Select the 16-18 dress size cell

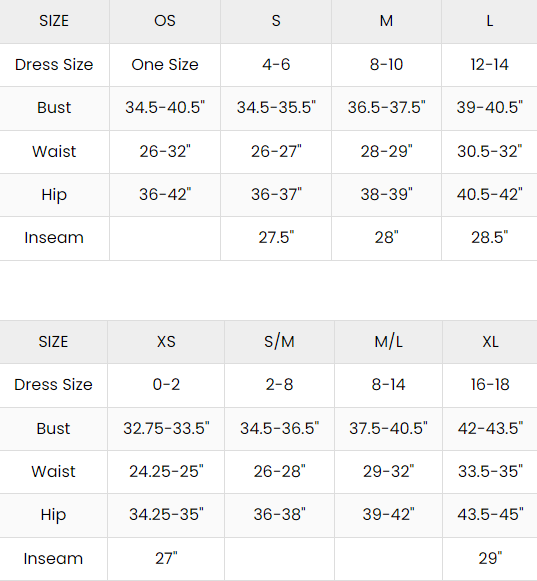490,385
